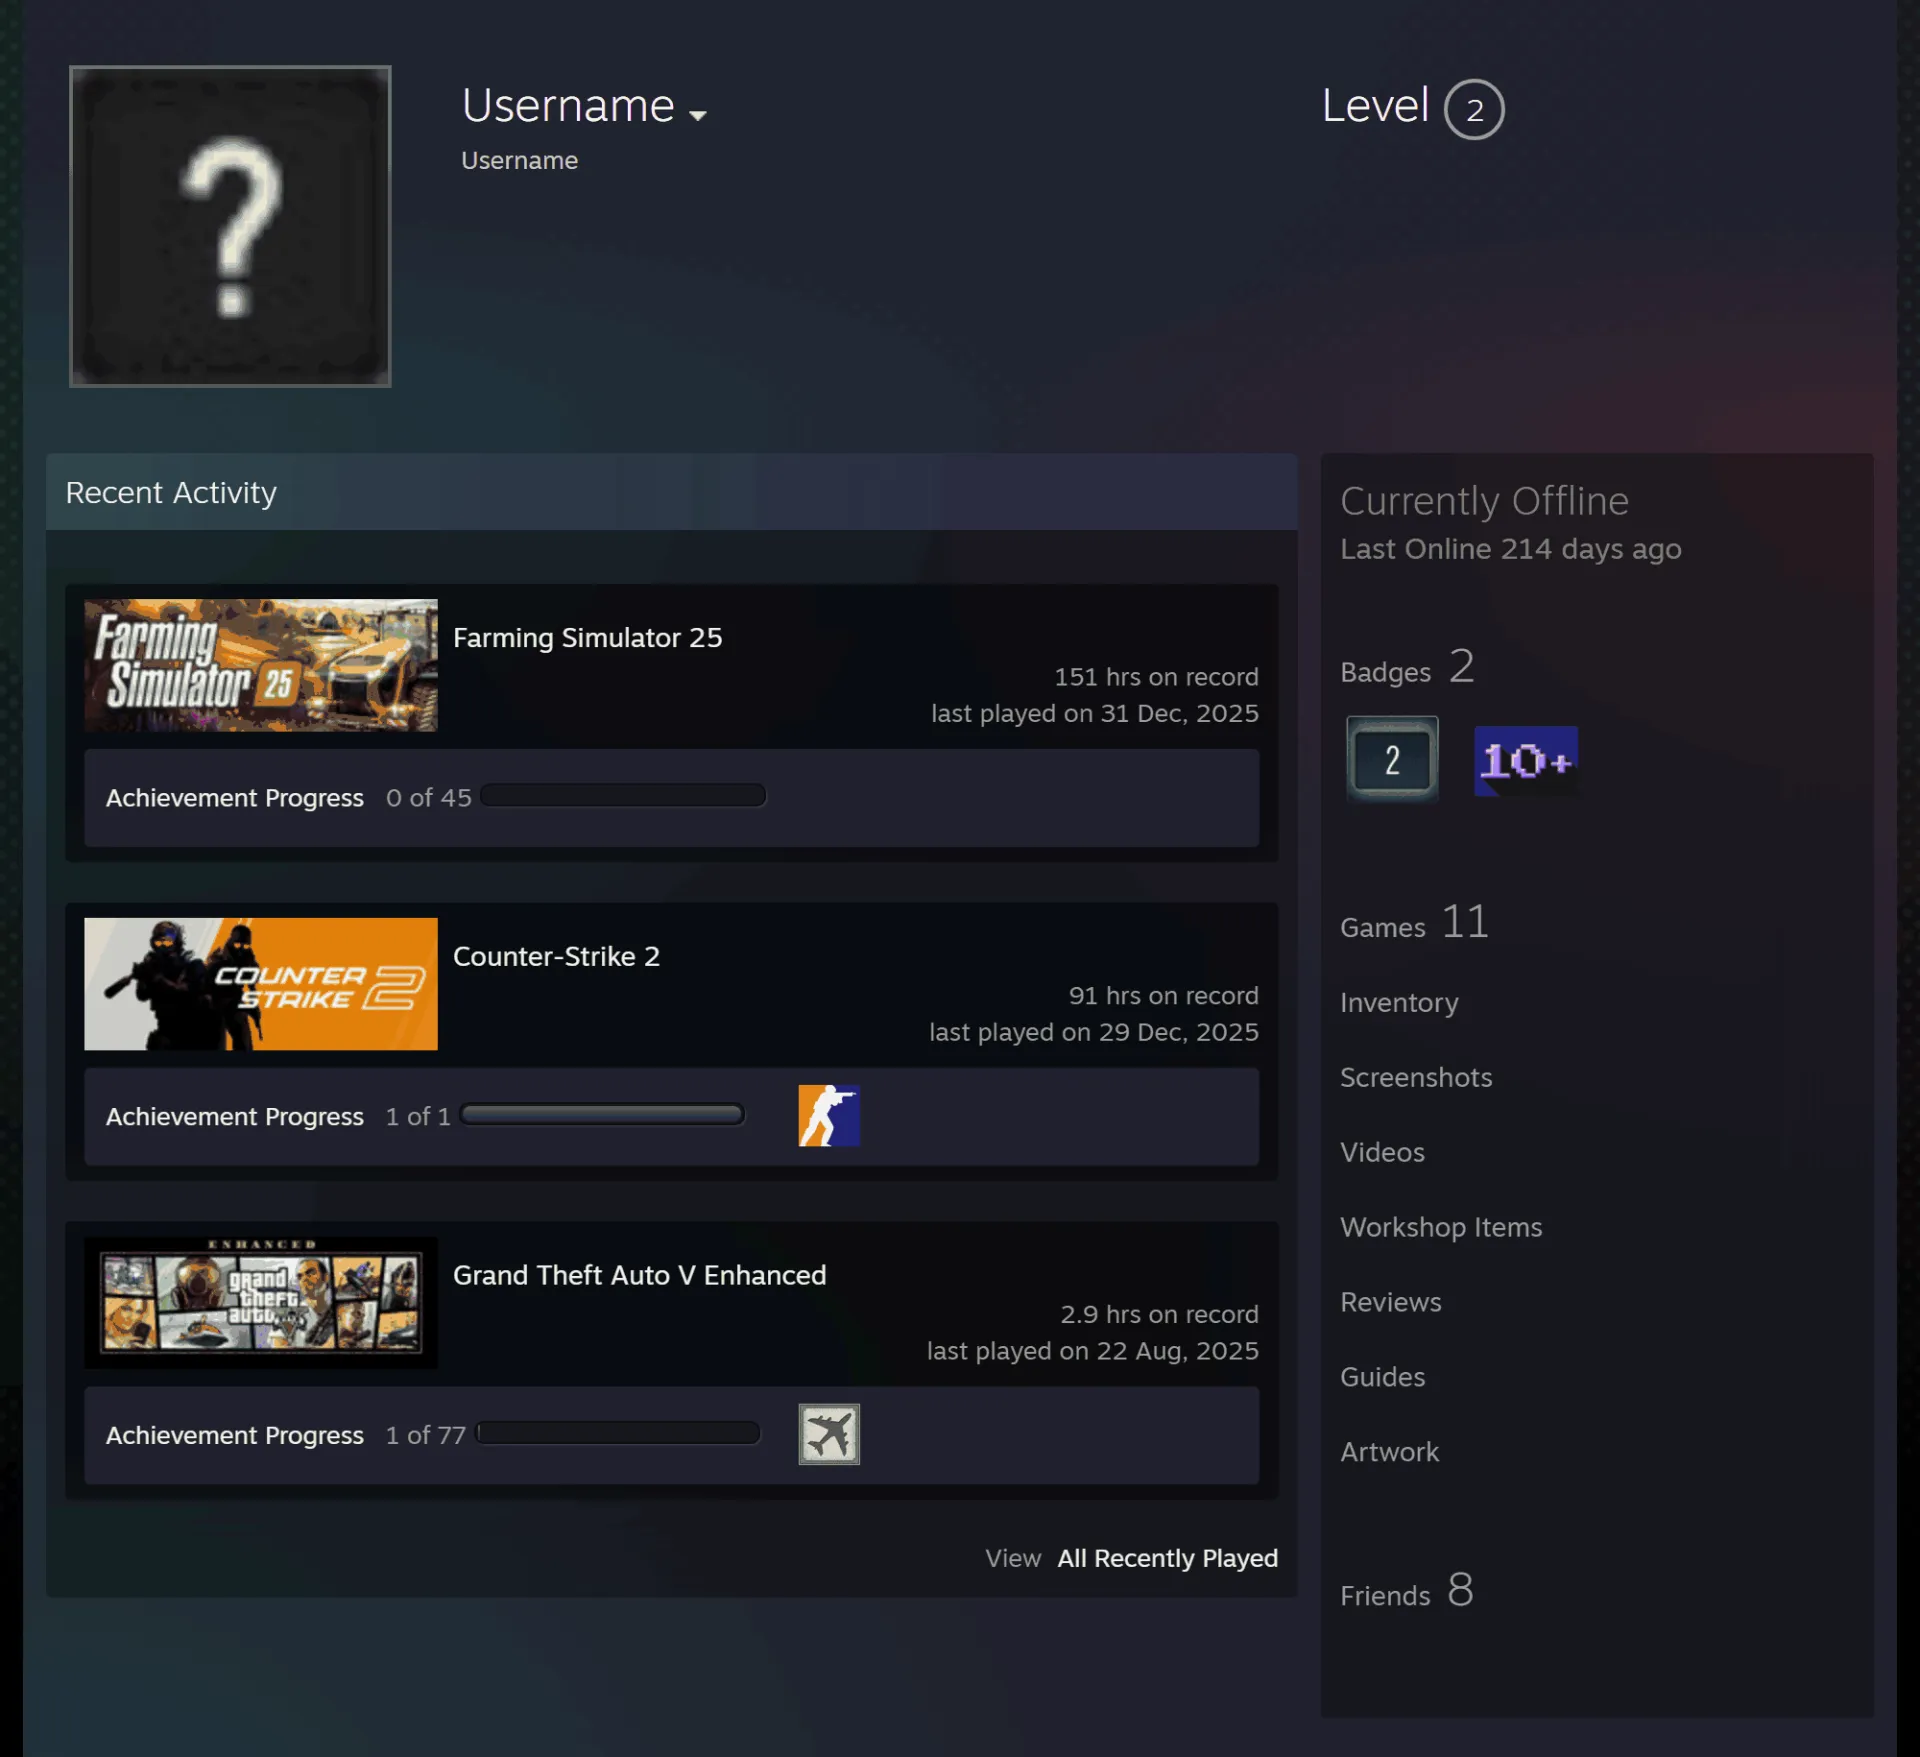Viewport: 1920px width, 1757px height.
Task: Click the Farming Simulator 25 achievement progress bar
Action: [623, 796]
